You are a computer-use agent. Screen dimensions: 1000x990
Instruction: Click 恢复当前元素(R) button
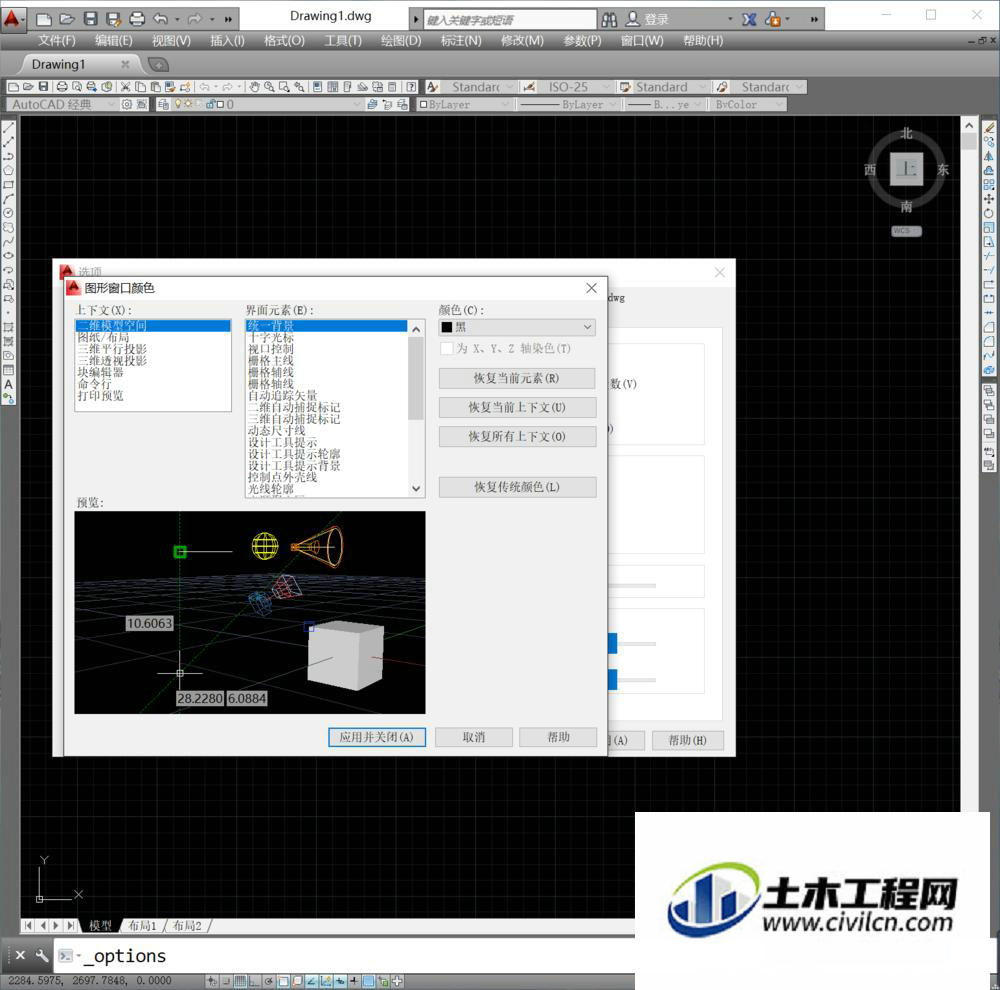(517, 378)
